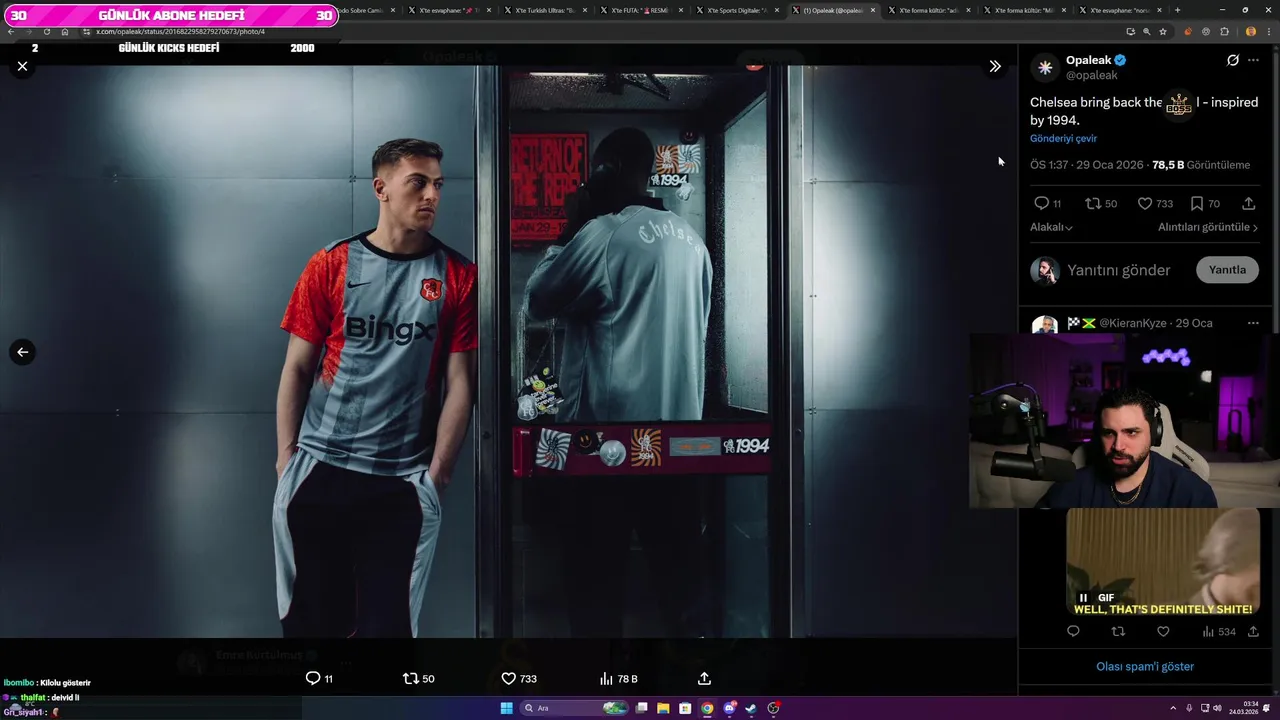Switch to X'te Turkish Ultras tab
This screenshot has height=720, width=1280.
545,10
